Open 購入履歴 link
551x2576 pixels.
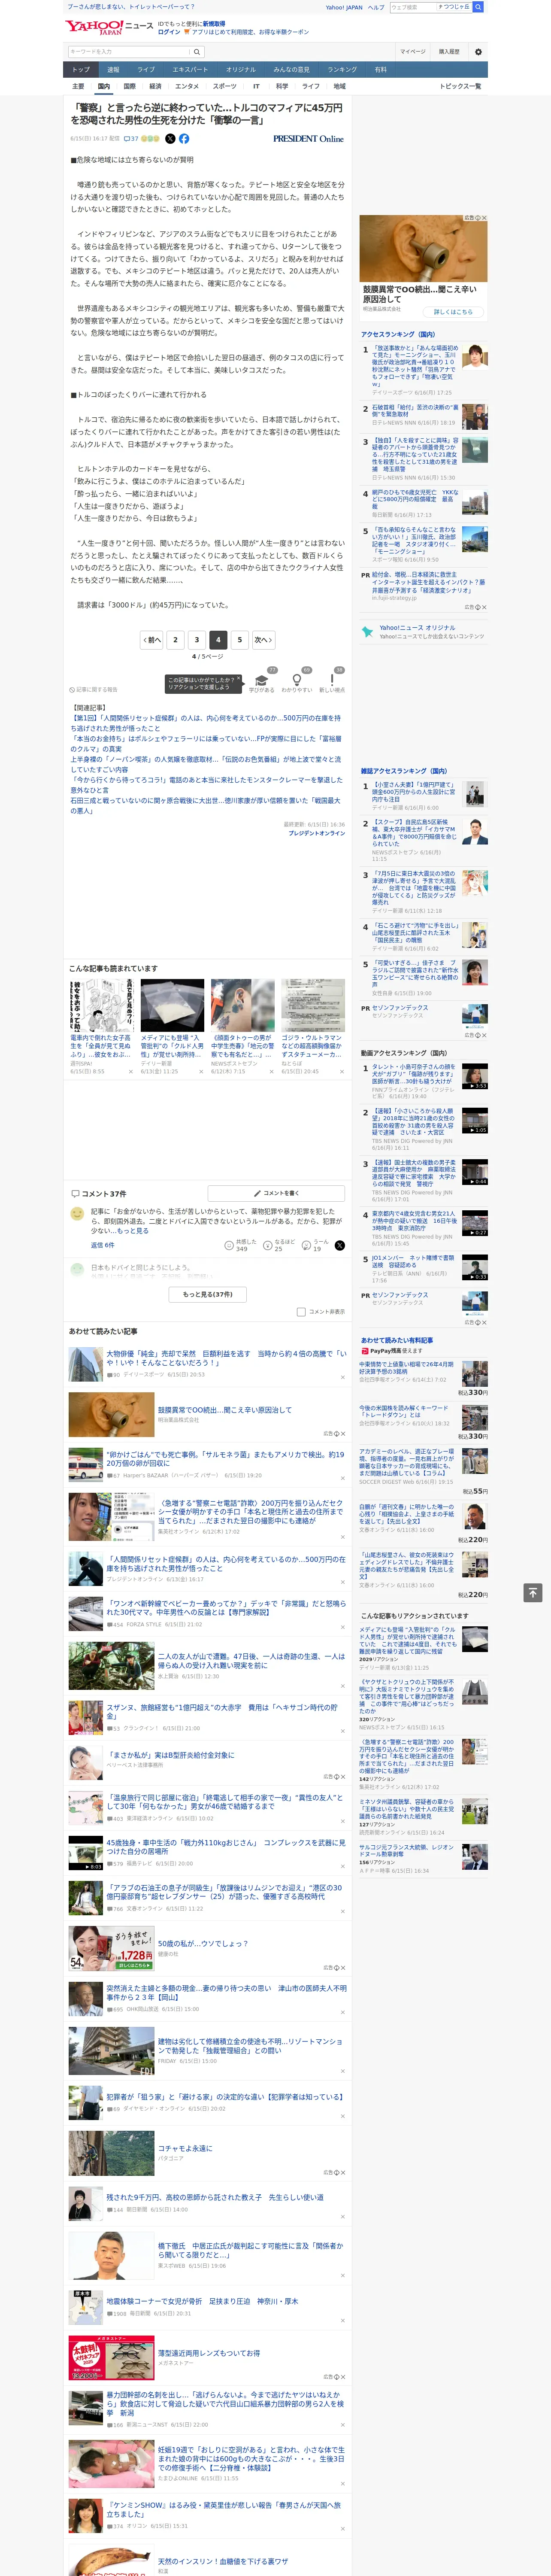click(449, 51)
